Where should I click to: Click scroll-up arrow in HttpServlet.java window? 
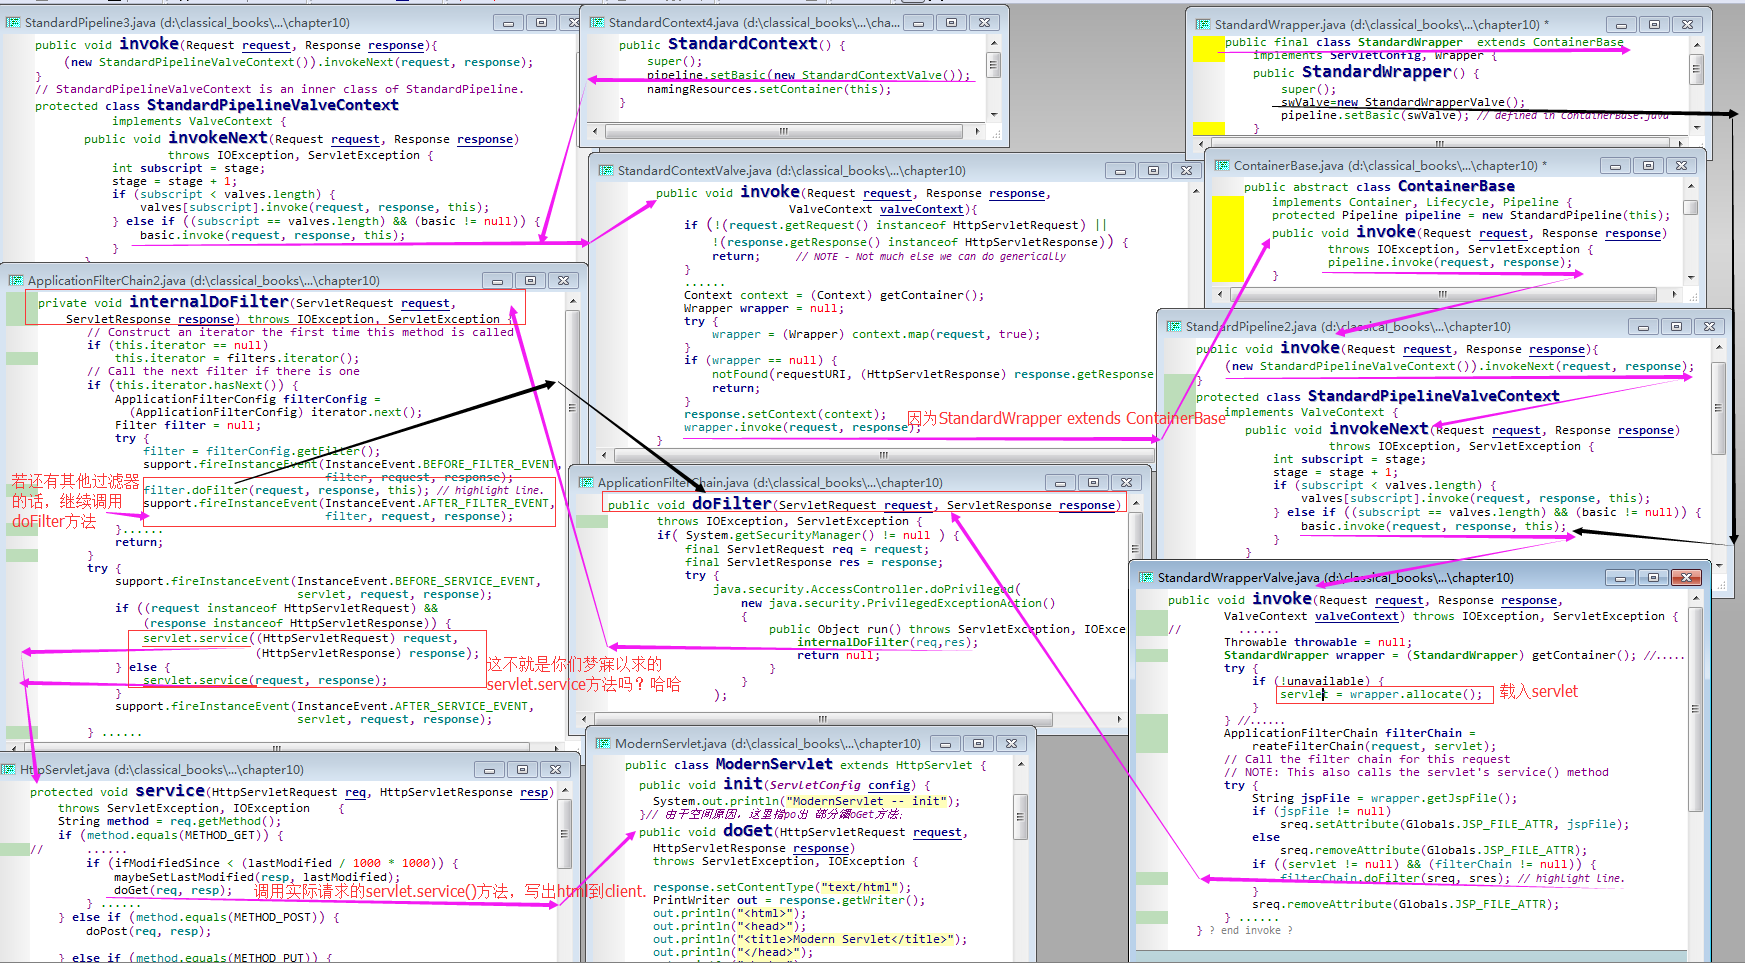pos(565,790)
